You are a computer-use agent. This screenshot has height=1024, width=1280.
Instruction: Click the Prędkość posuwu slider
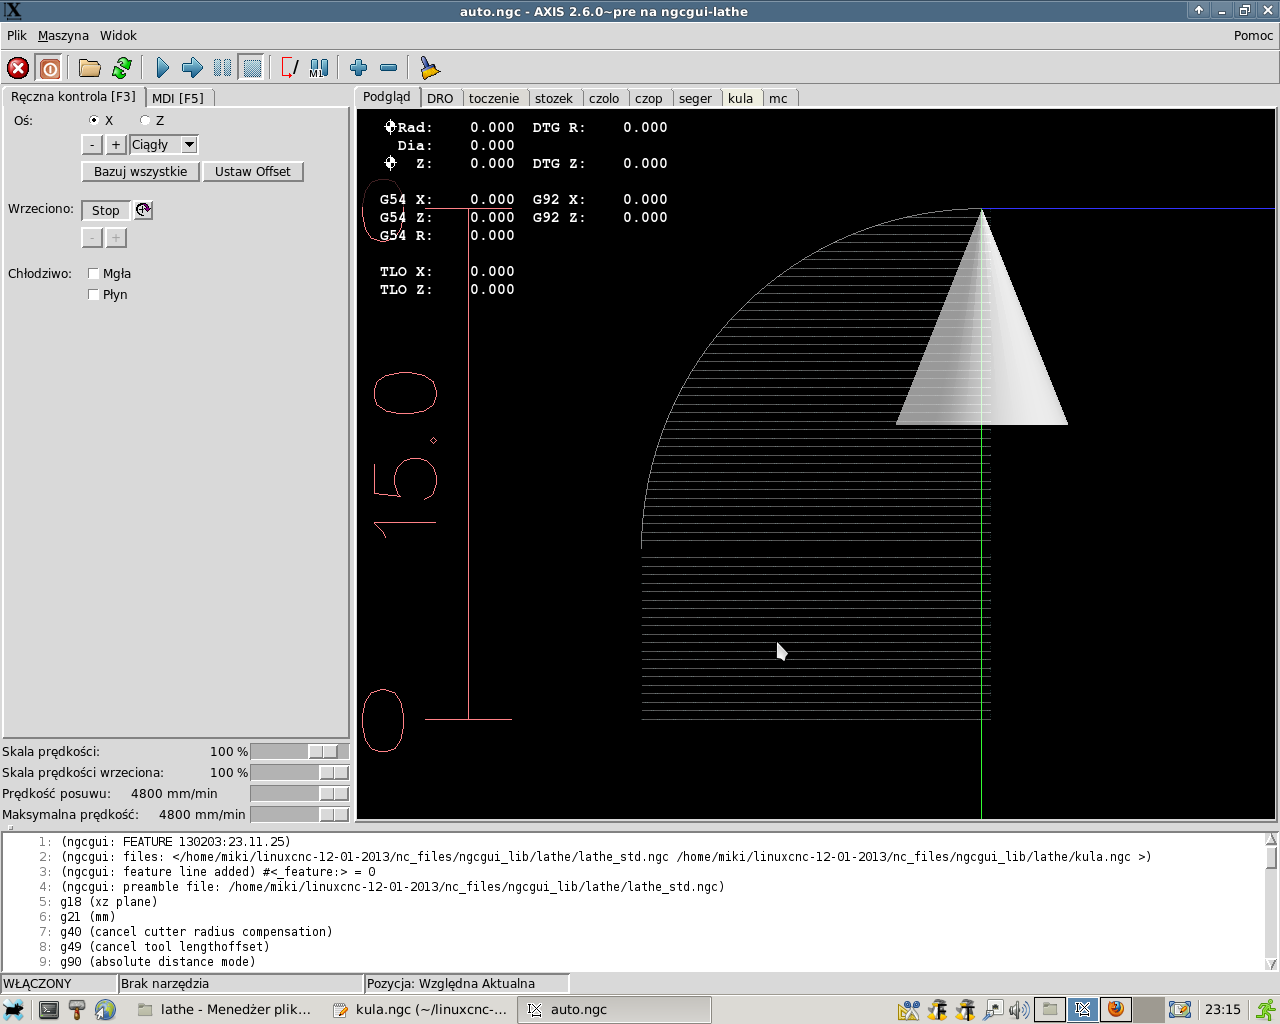[x=300, y=794]
